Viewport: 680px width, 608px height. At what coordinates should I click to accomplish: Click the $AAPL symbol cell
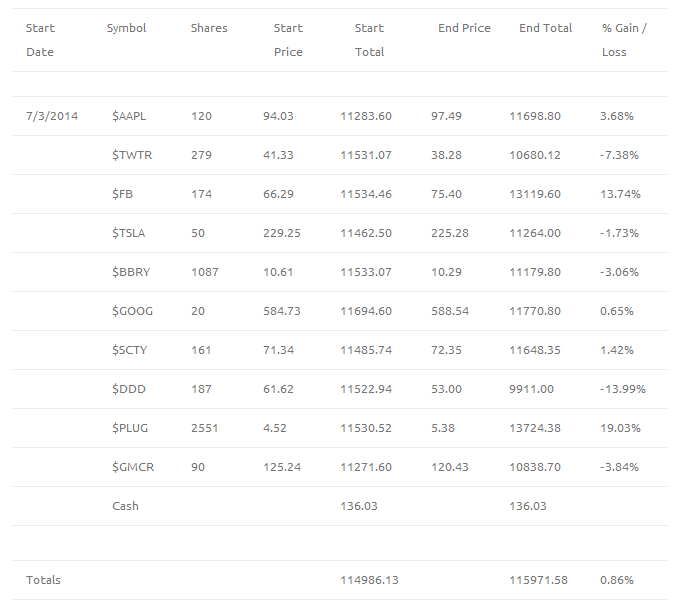tap(129, 116)
